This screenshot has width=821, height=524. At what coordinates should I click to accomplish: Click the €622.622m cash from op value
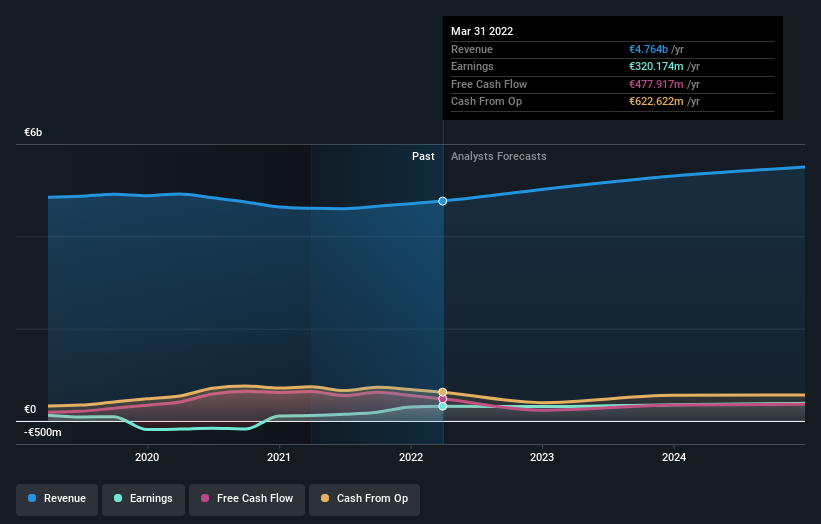pos(656,102)
